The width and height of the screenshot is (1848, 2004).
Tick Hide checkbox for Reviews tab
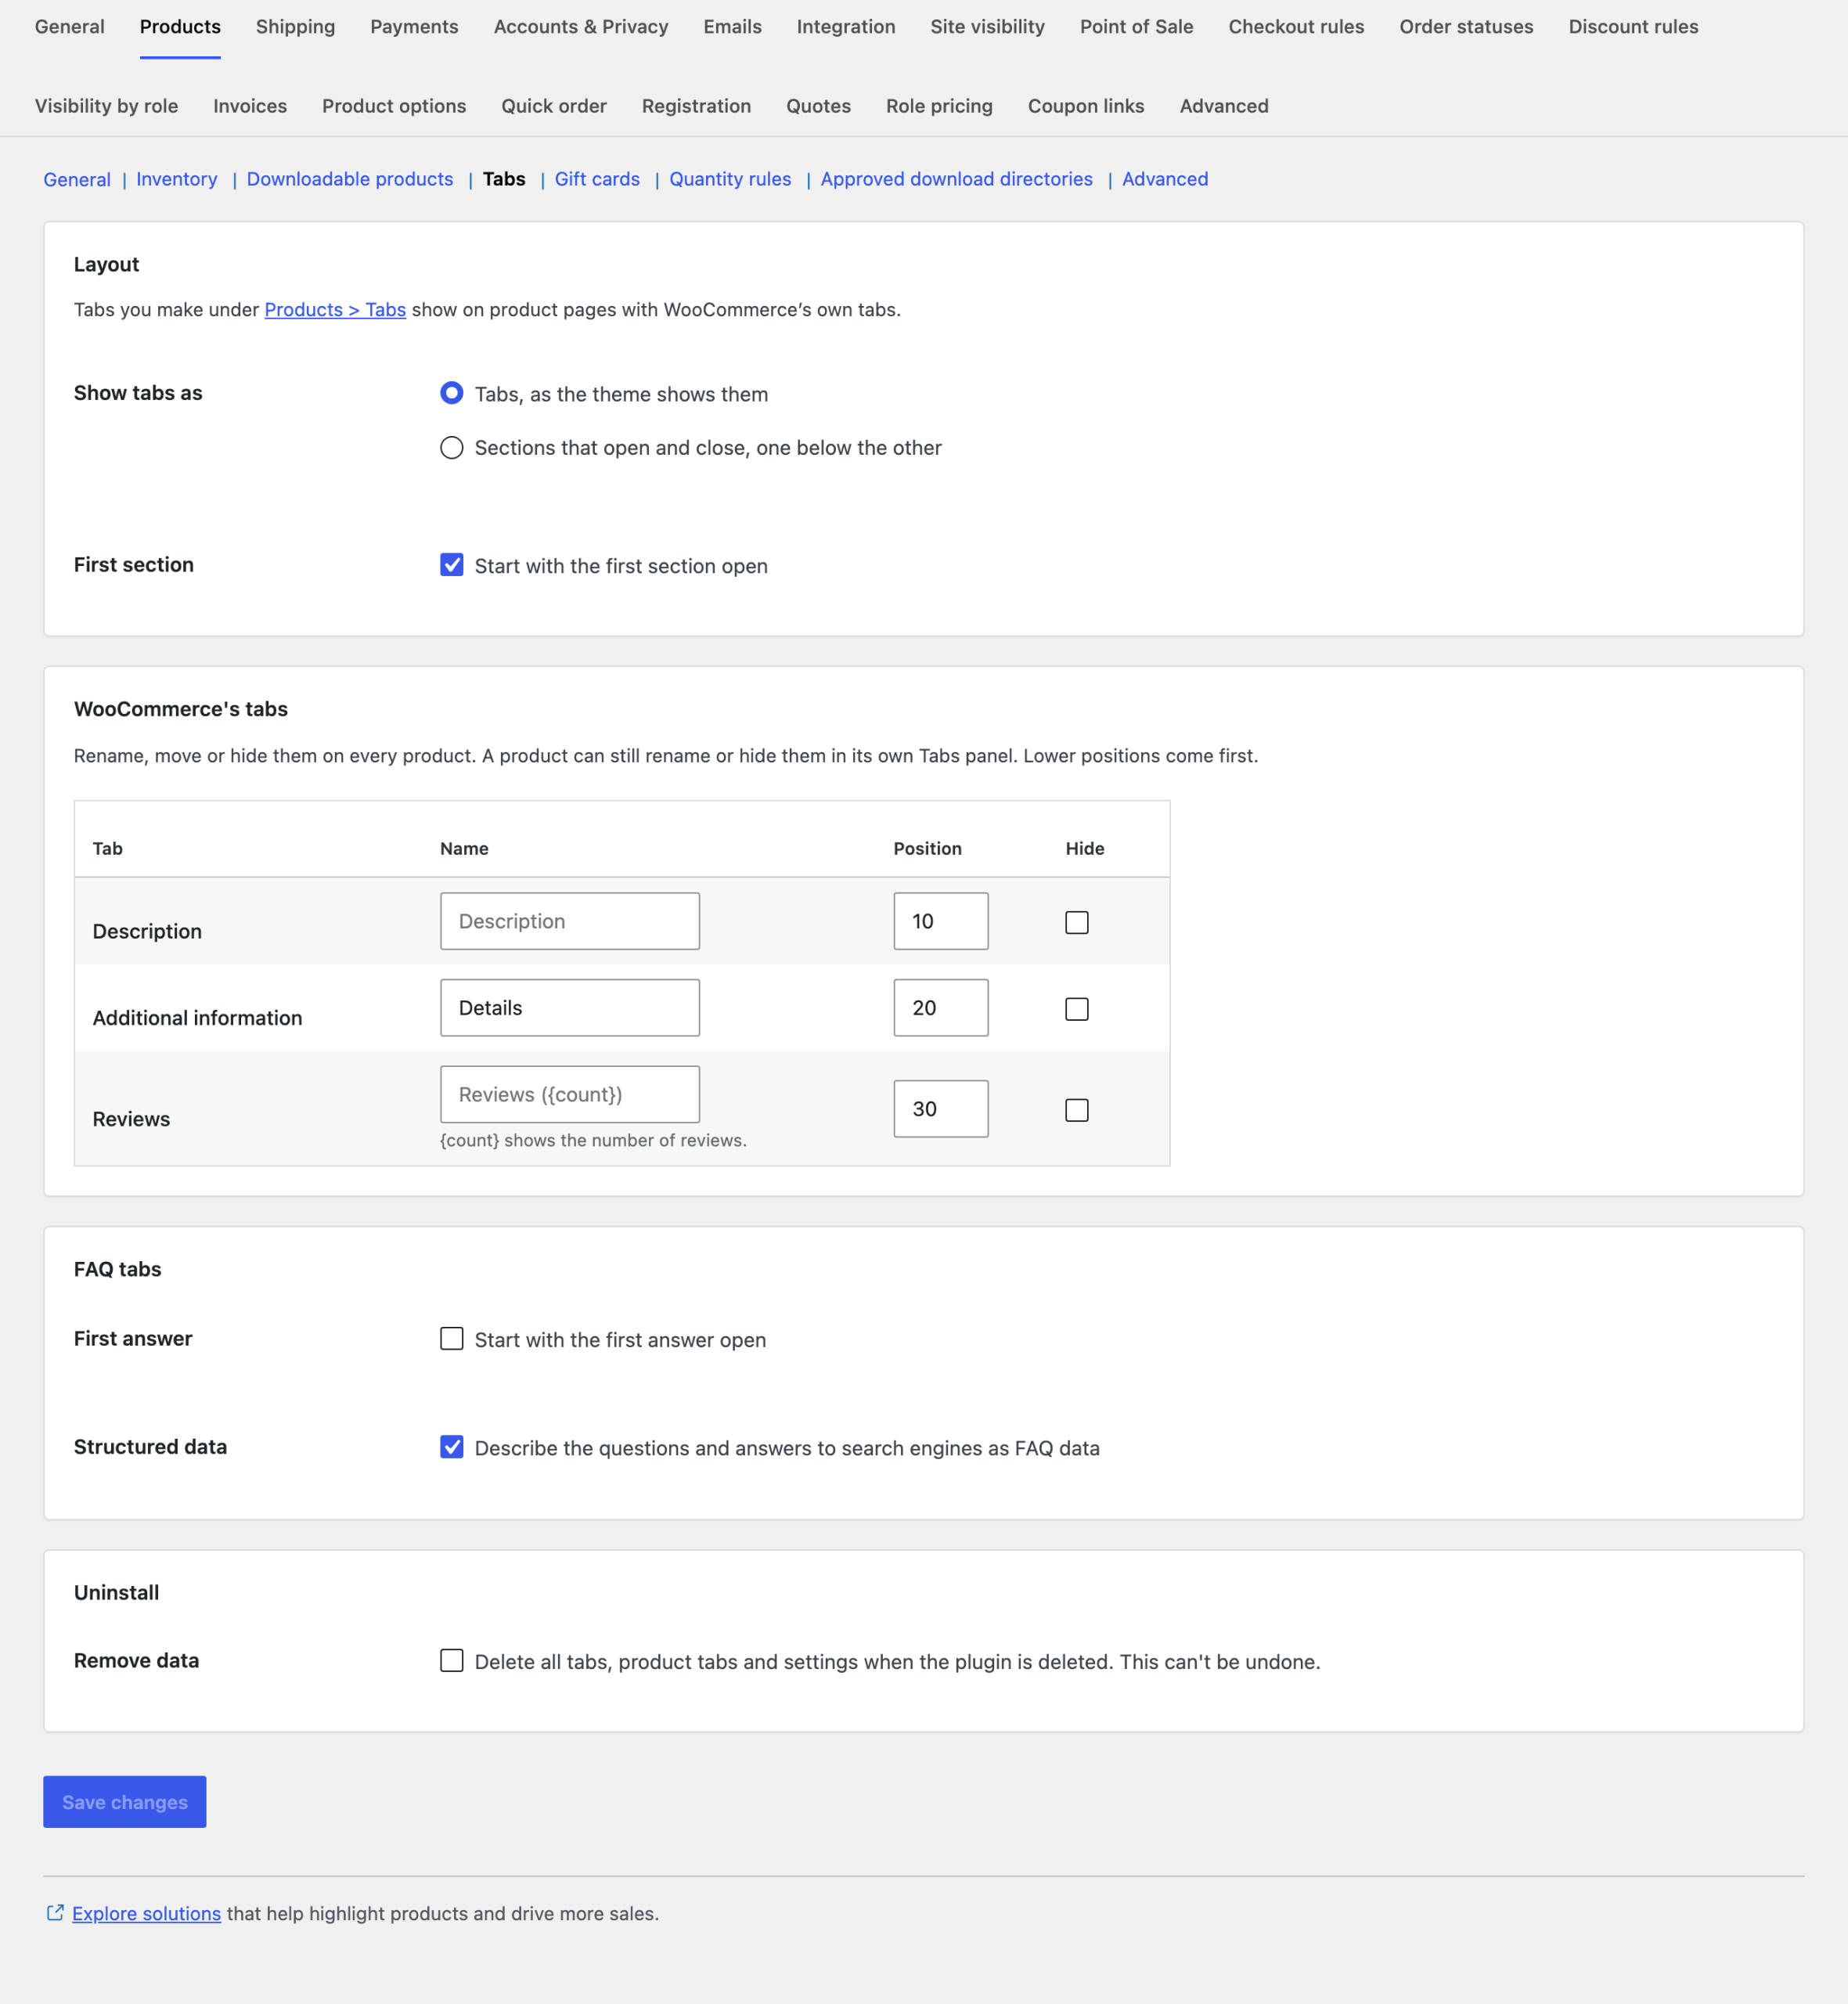[1076, 1110]
